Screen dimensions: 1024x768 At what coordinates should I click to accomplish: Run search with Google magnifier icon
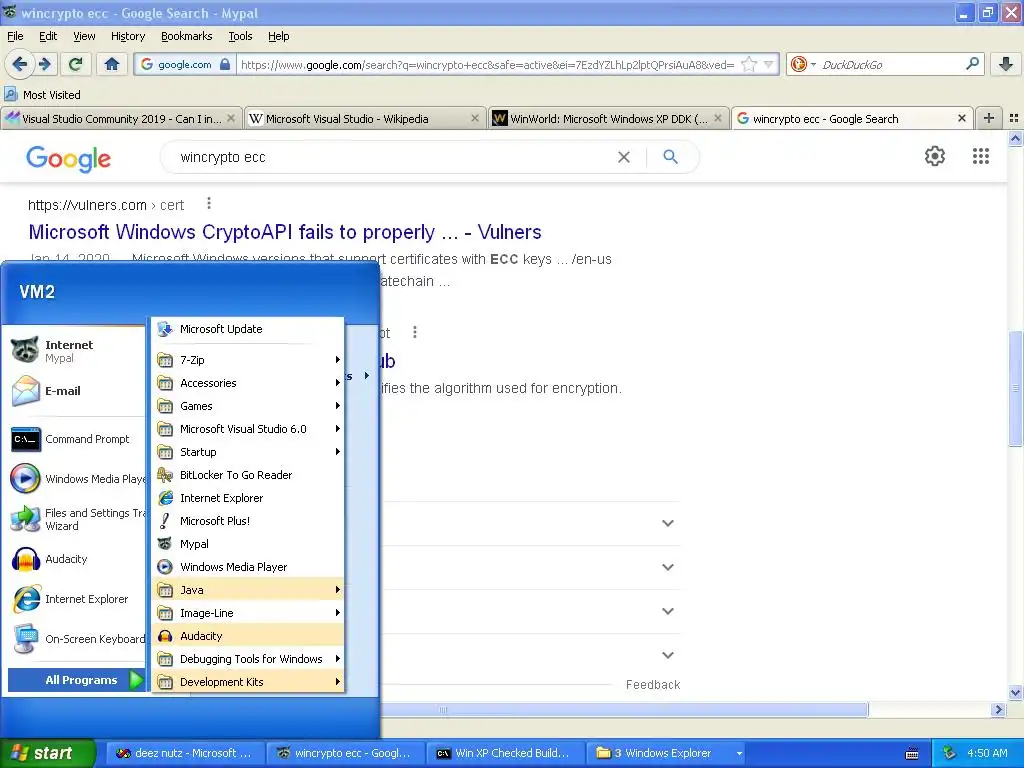[670, 157]
